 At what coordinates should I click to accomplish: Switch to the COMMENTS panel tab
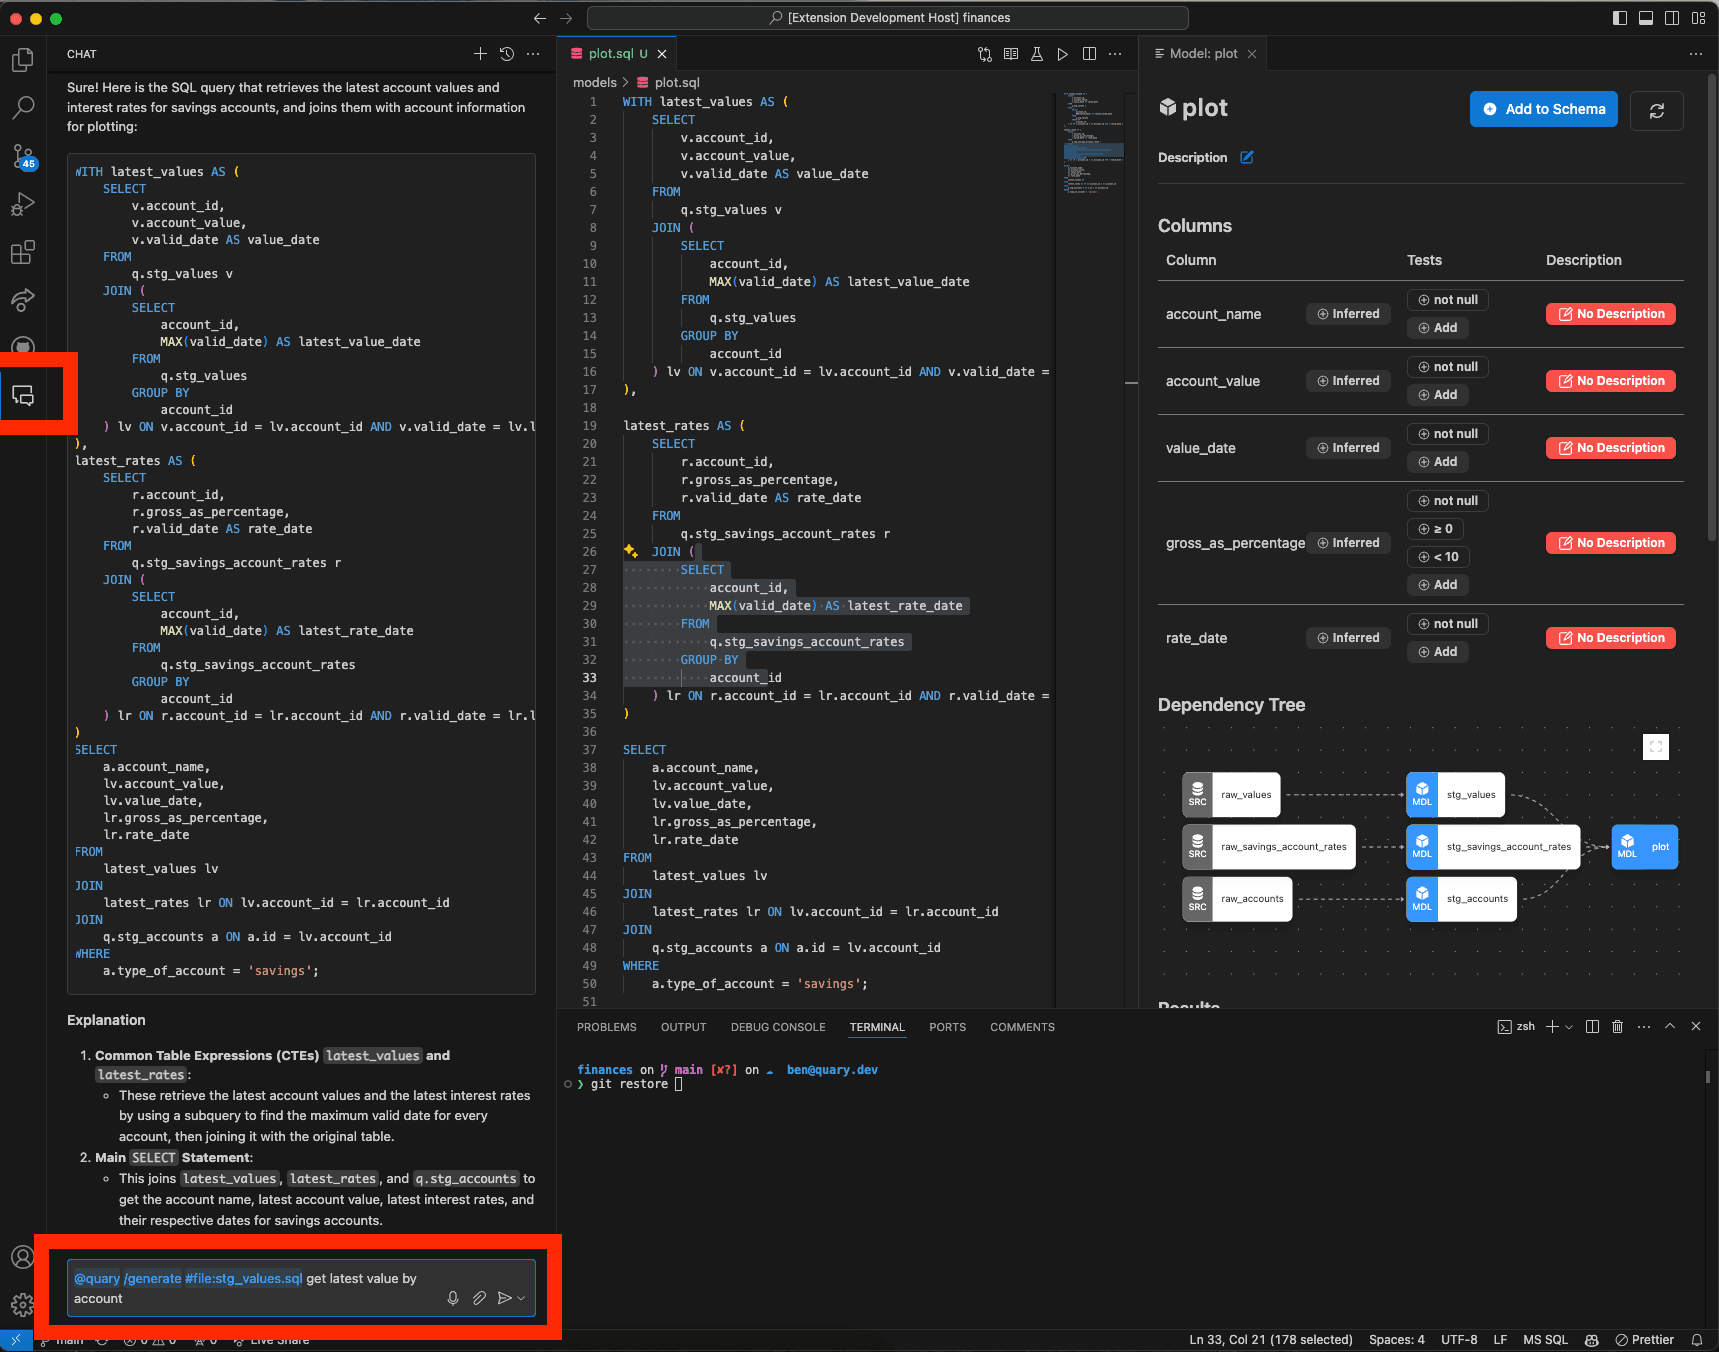coord(1022,1027)
